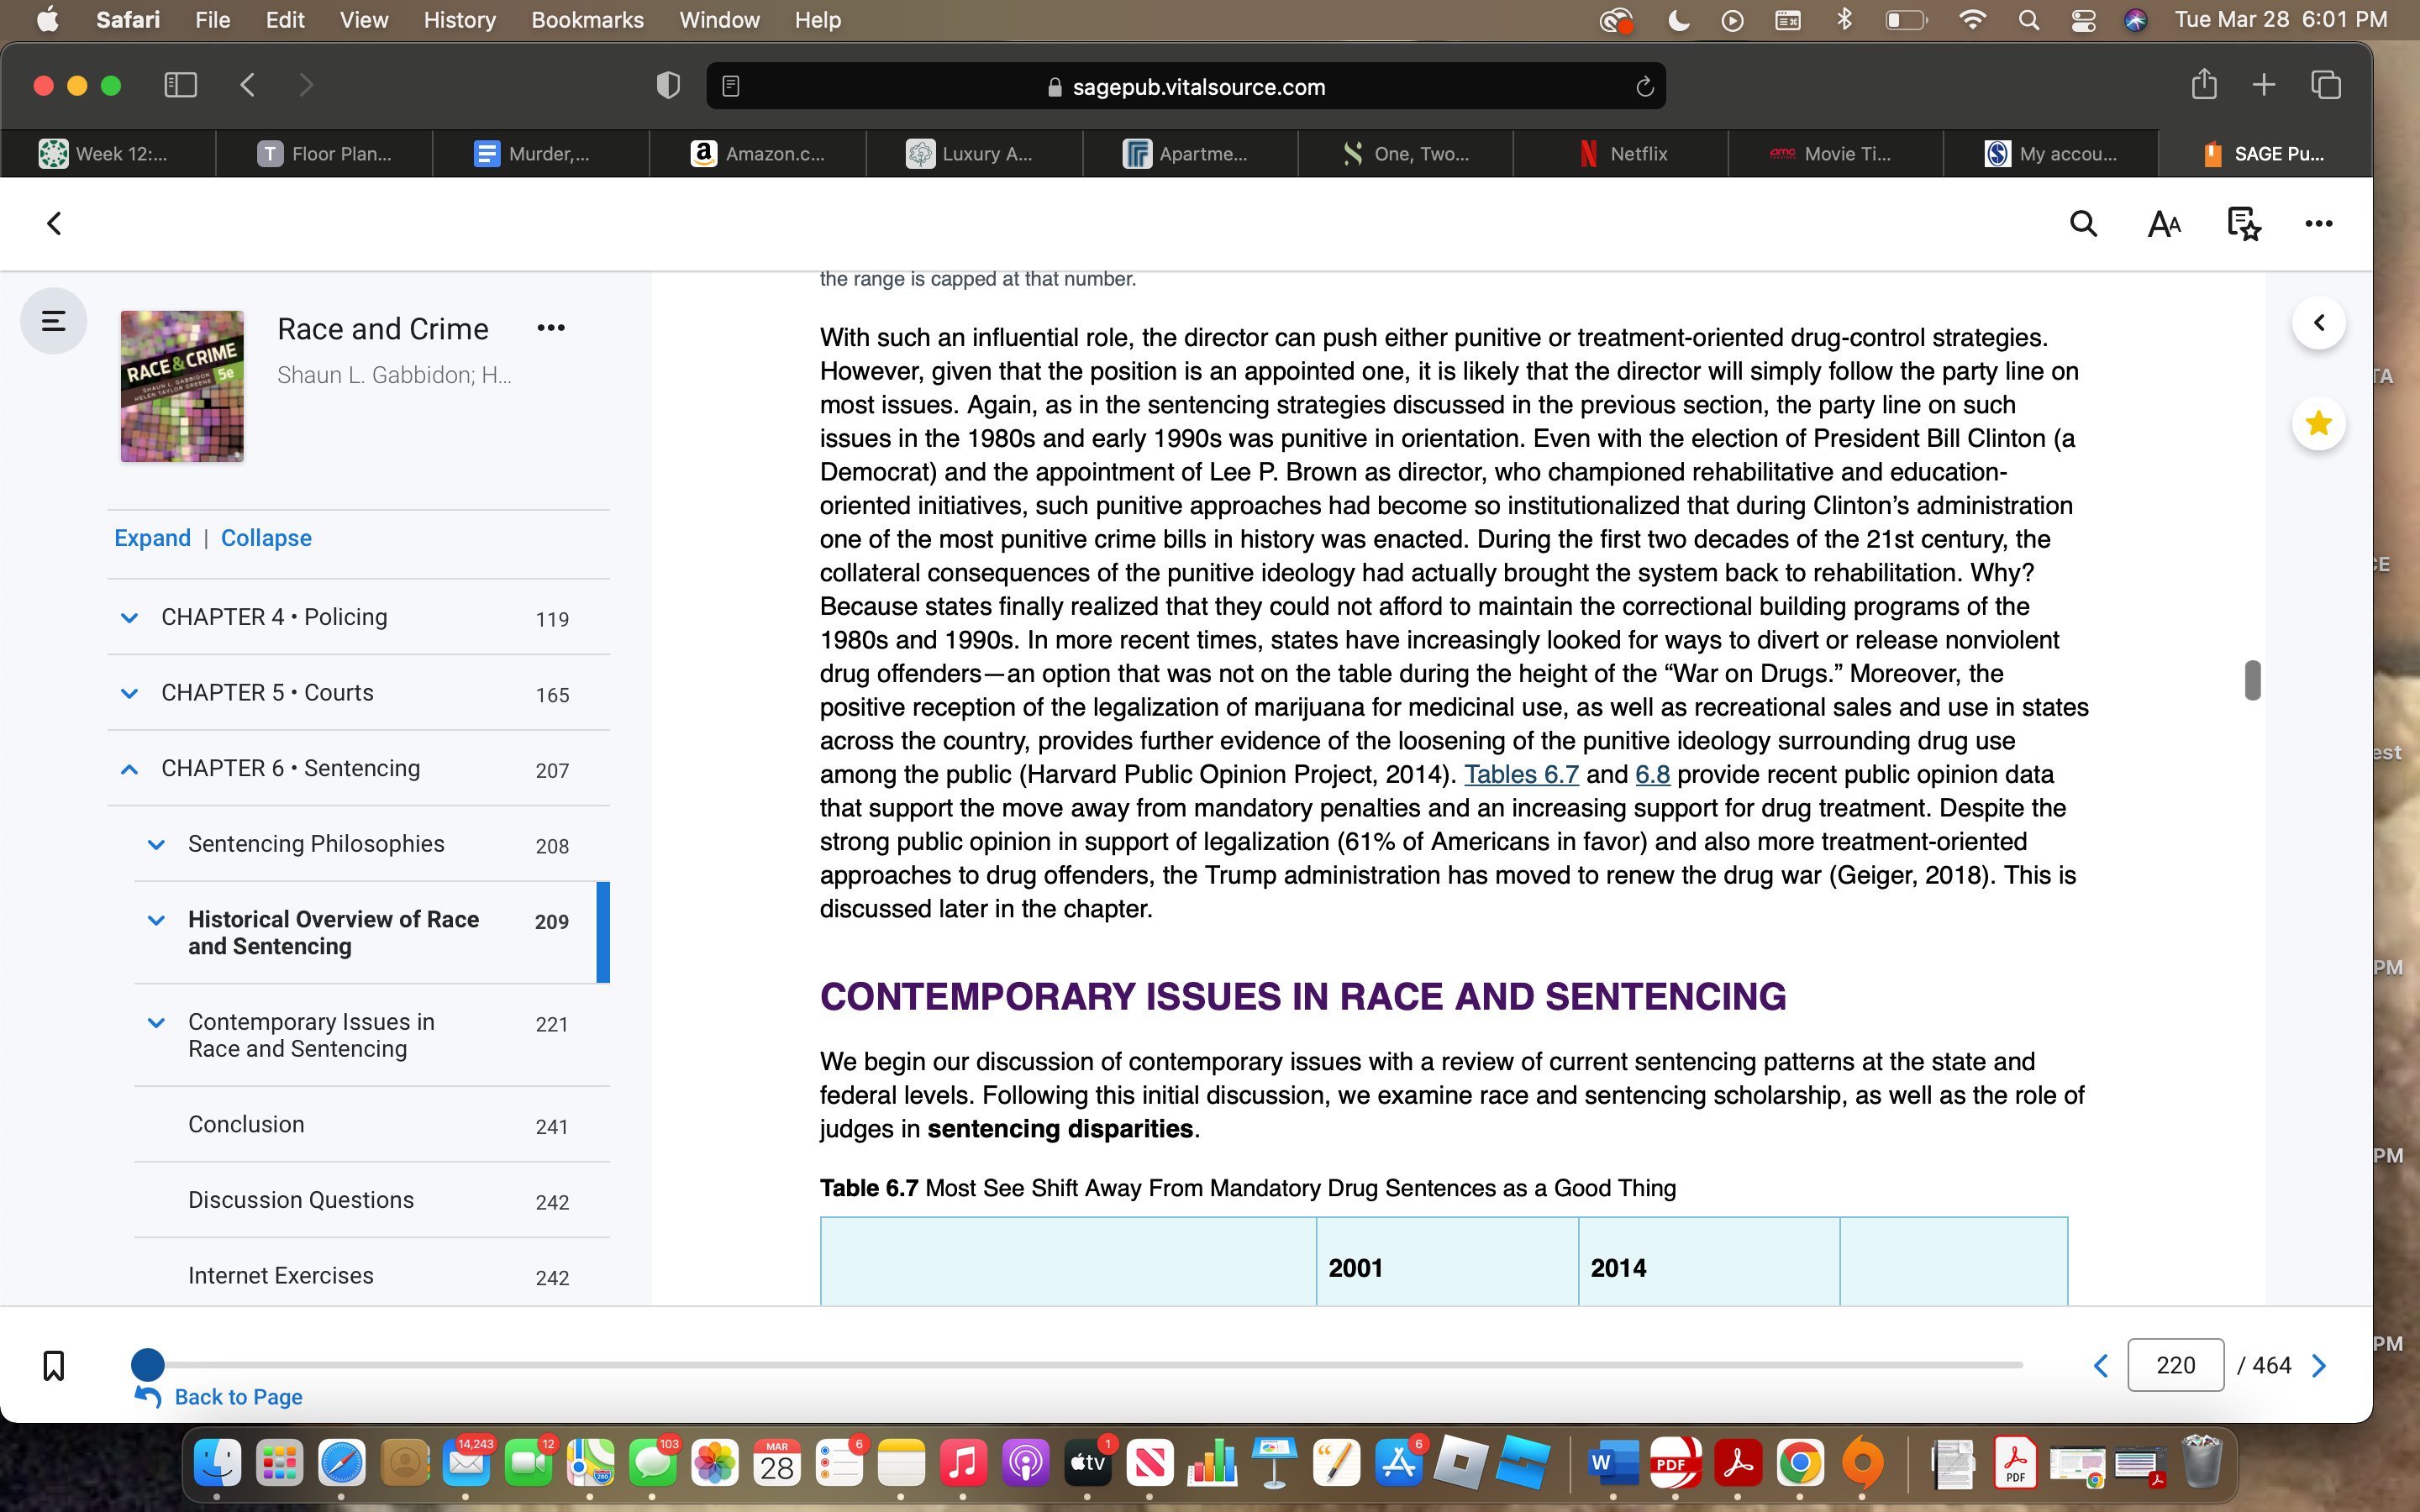Expand Historical Overview of Race chevron

(156, 920)
